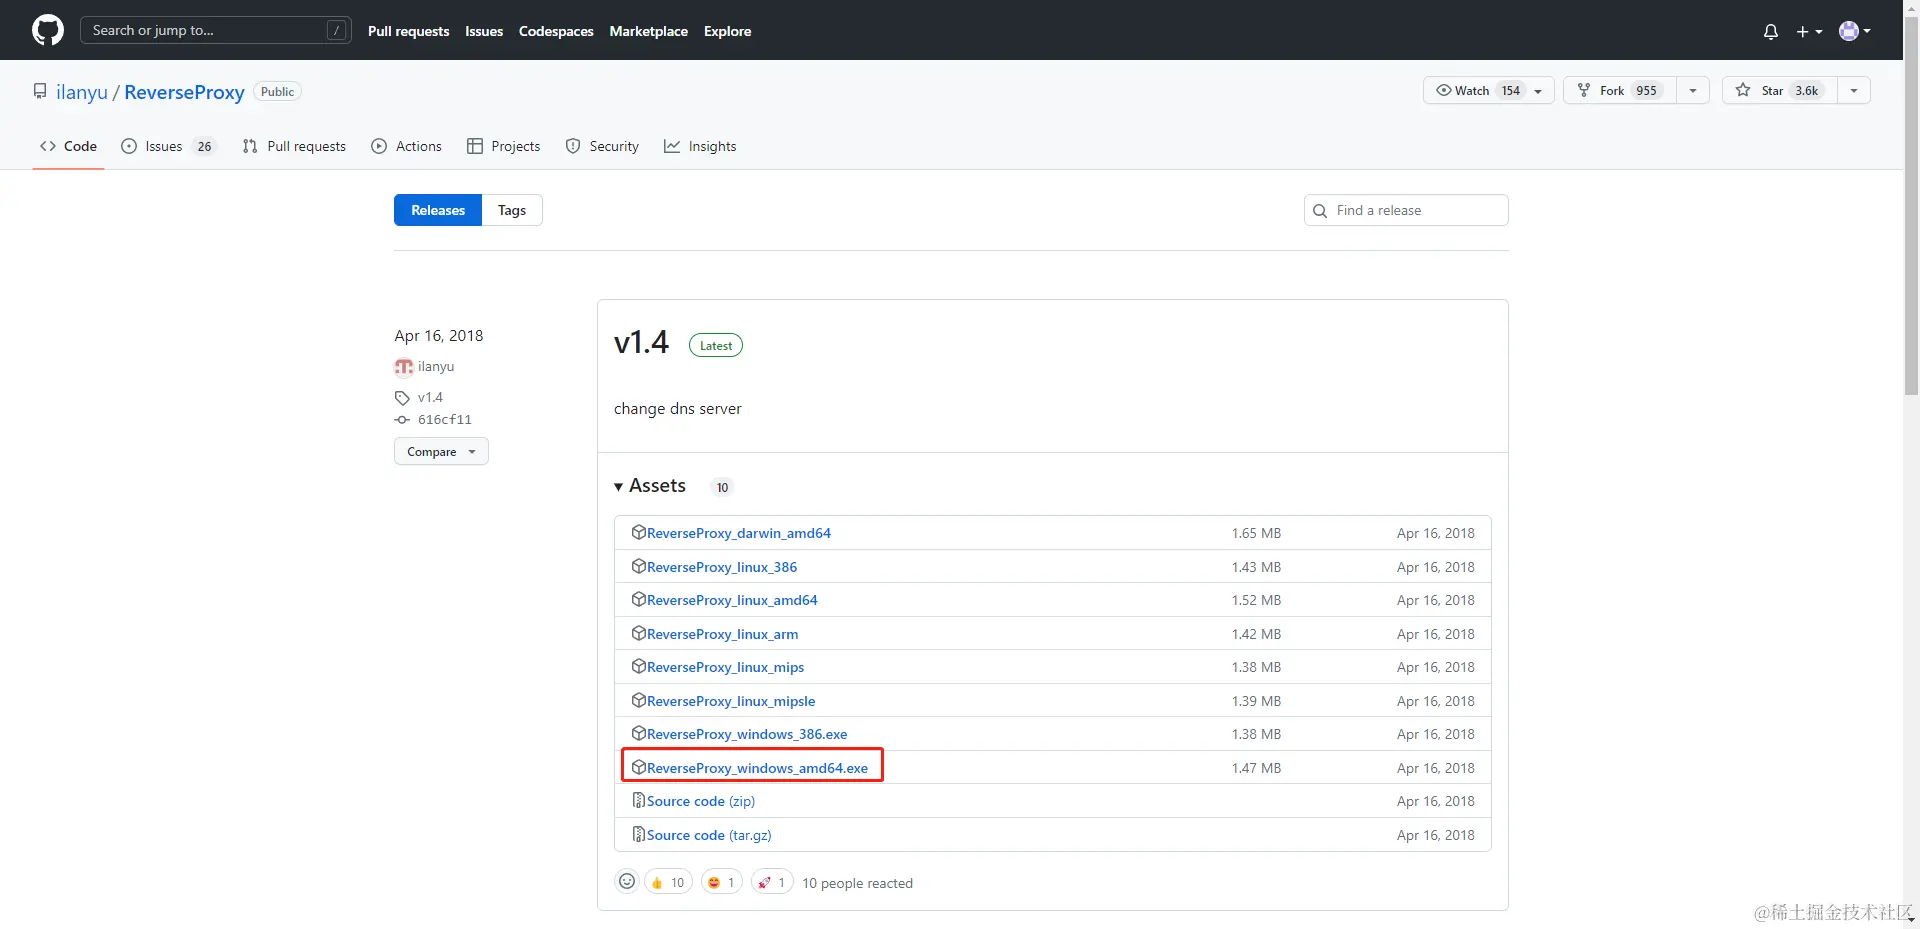Expand the Star lists dropdown arrow
This screenshot has height=929, width=1920.
coord(1854,90)
